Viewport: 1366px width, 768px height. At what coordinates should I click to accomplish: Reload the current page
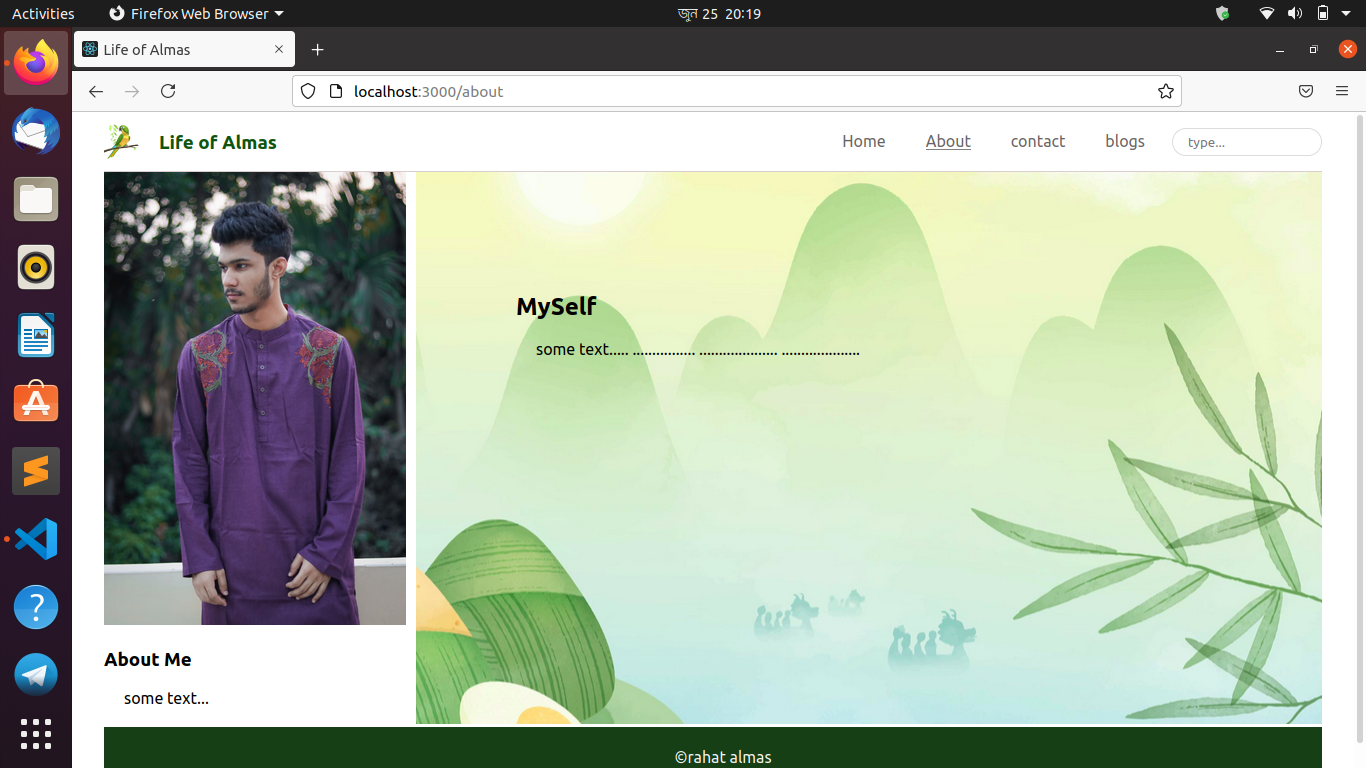click(x=168, y=91)
